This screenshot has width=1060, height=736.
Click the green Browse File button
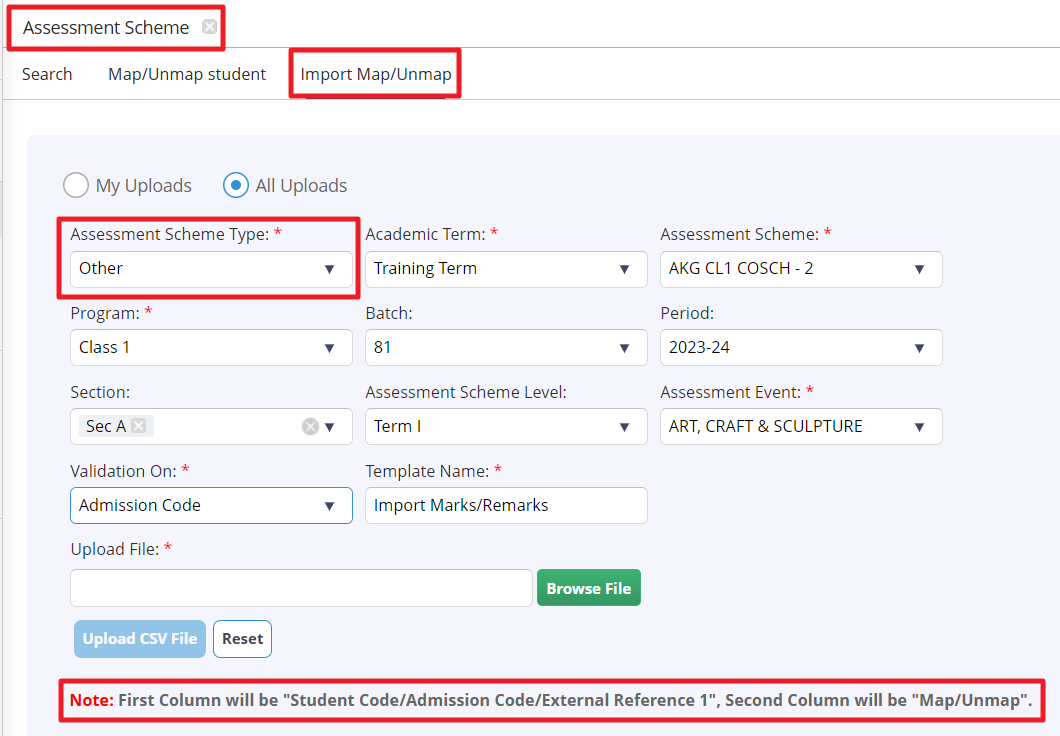(588, 588)
